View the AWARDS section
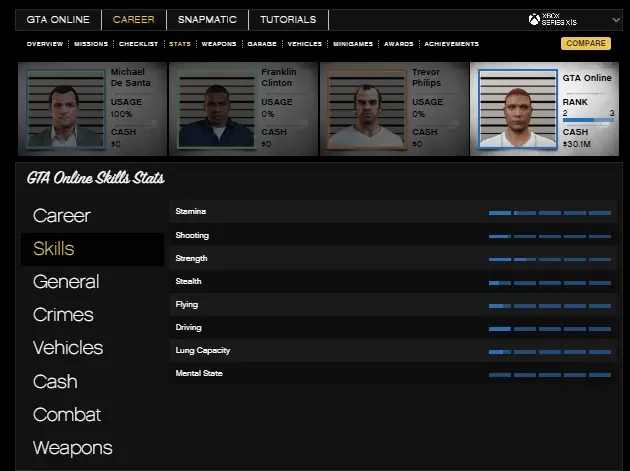This screenshot has height=471, width=630. click(399, 44)
